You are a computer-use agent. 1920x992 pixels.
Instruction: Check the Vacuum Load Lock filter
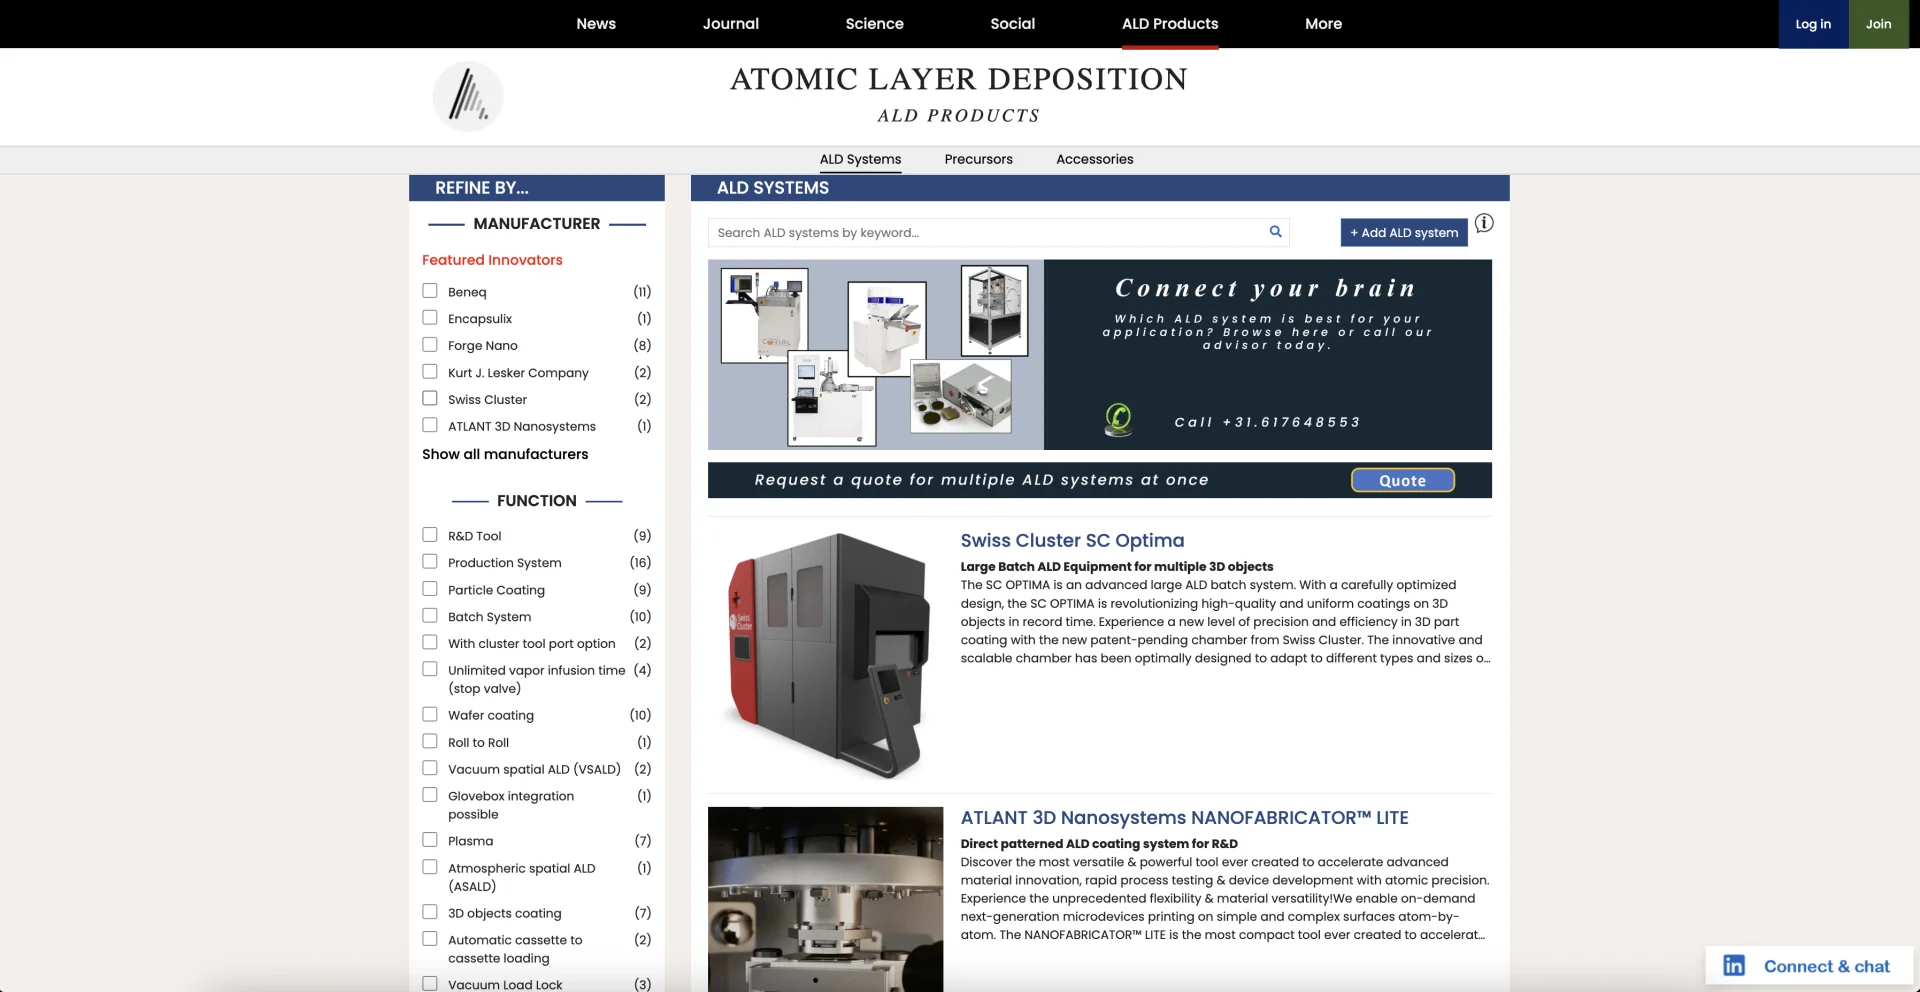pos(429,983)
